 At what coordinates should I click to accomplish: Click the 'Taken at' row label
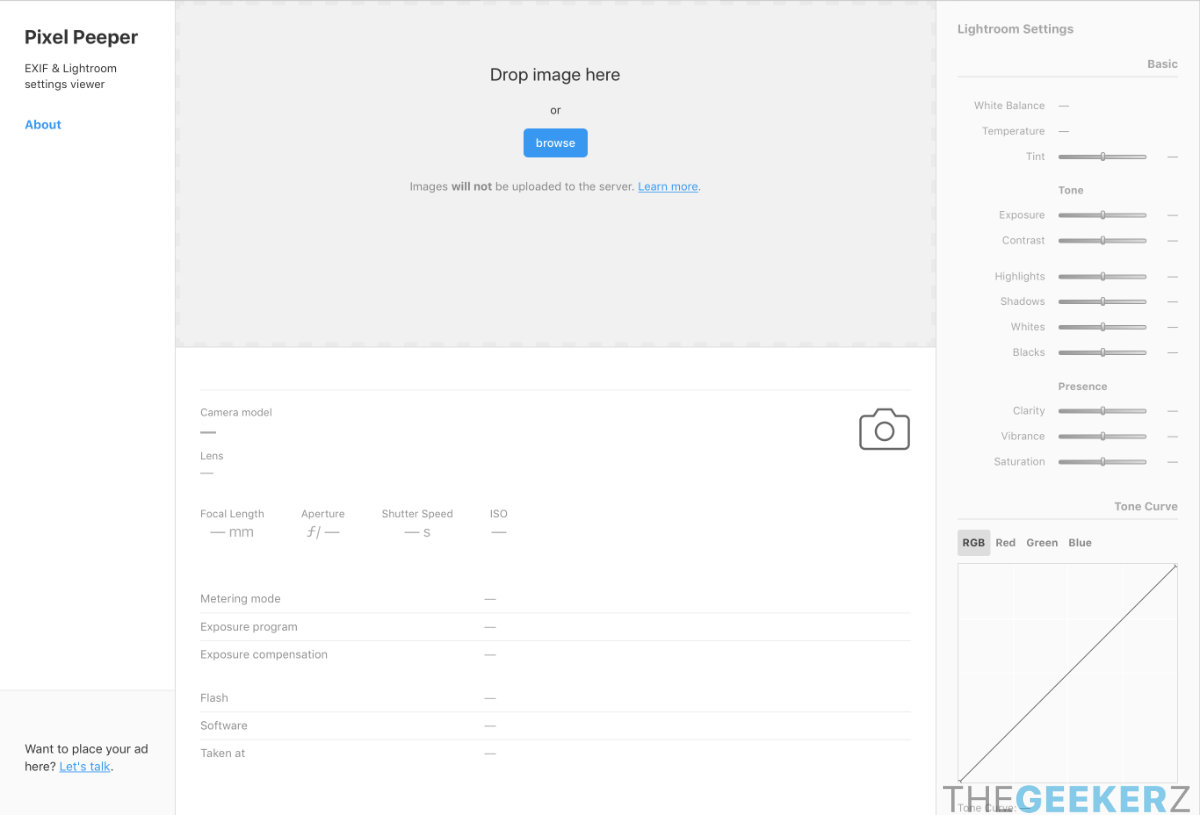coord(222,753)
